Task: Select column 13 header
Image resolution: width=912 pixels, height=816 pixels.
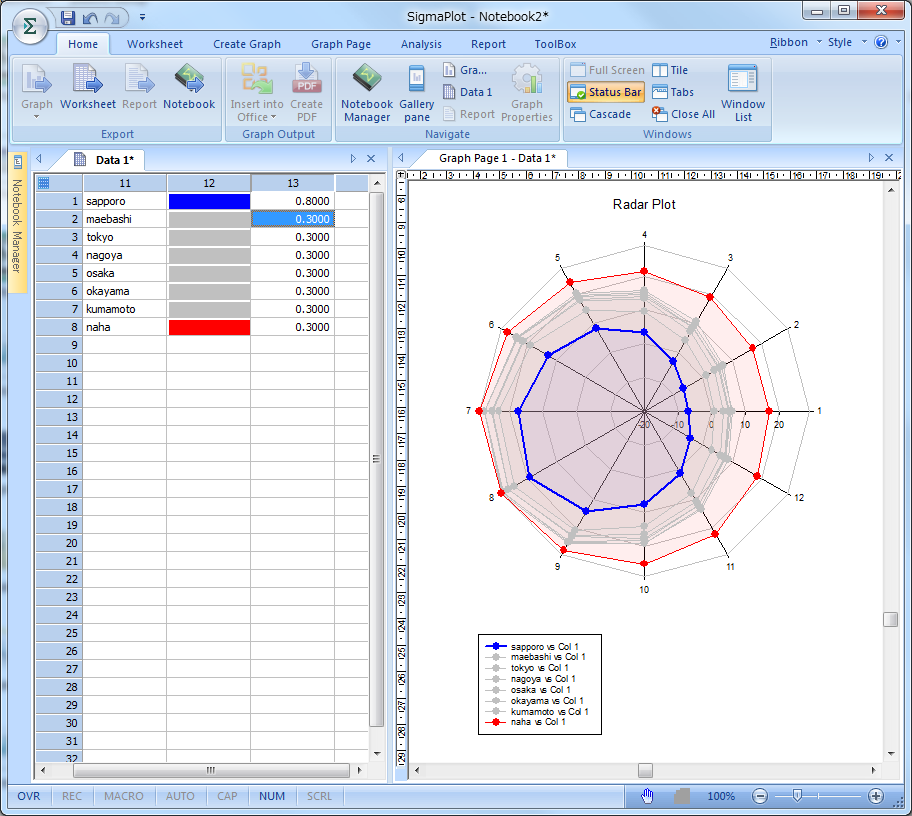Action: pos(293,183)
